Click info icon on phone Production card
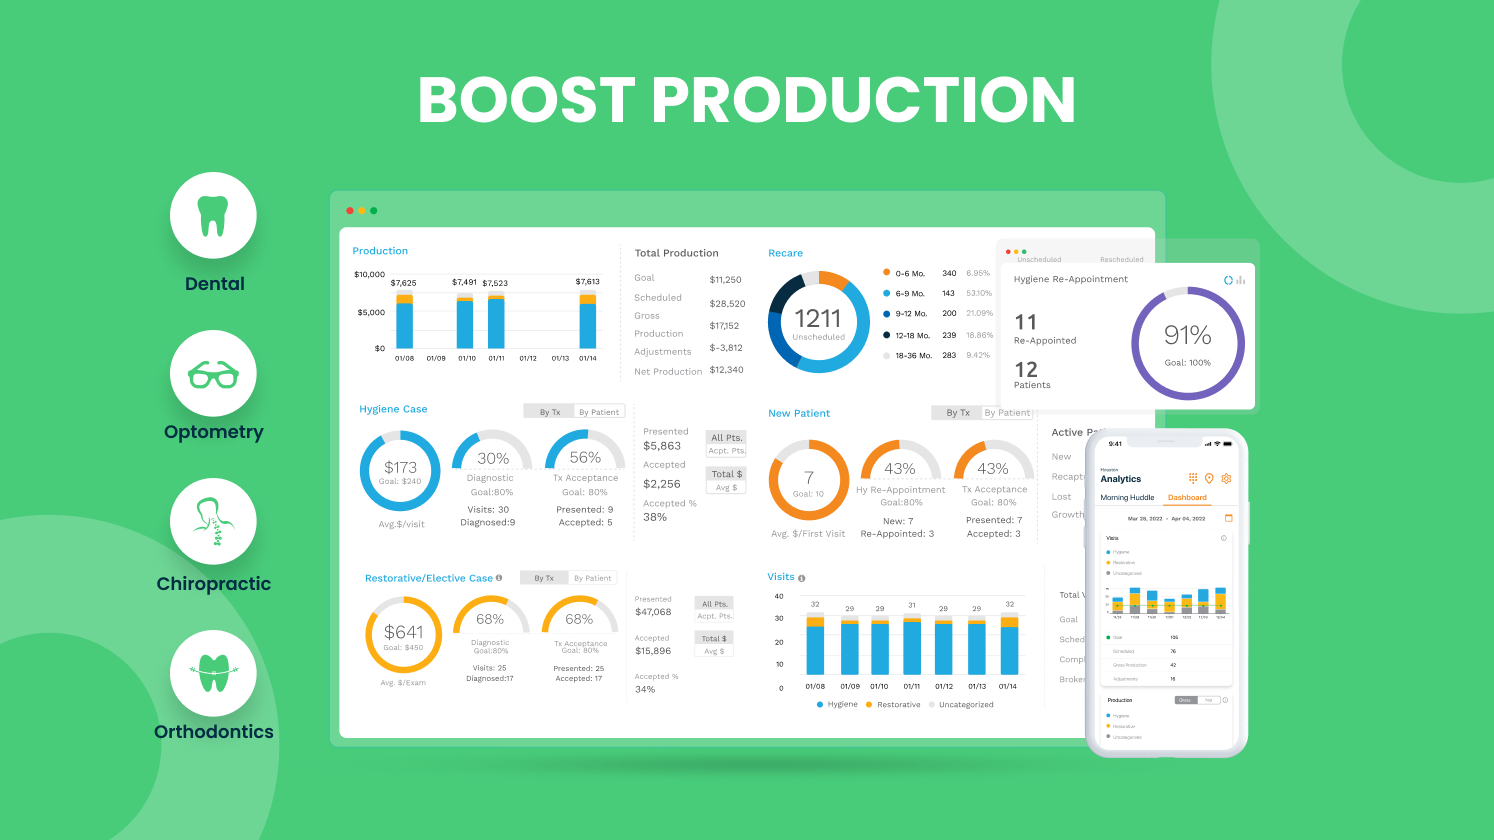 click(1226, 700)
